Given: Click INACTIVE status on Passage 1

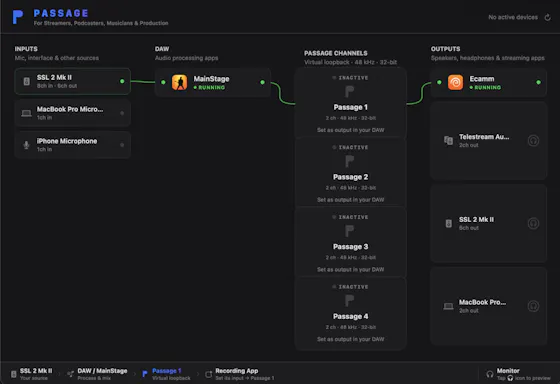Looking at the screenshot, I should click(x=350, y=78).
